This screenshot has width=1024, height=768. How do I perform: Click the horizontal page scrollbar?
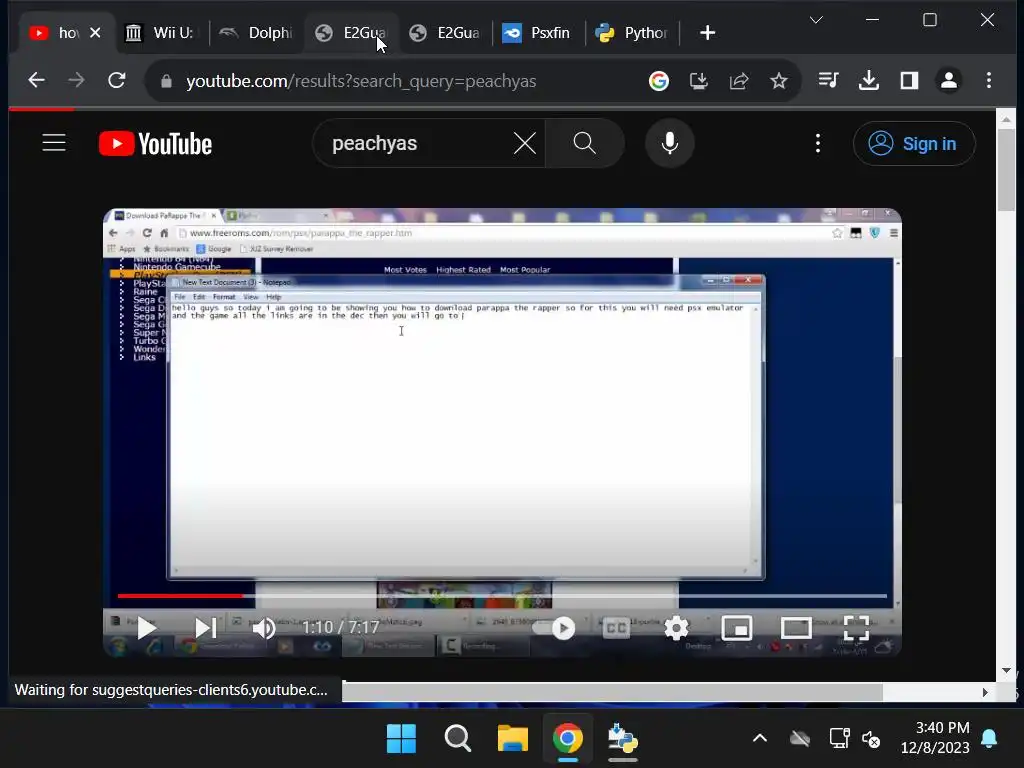click(612, 692)
